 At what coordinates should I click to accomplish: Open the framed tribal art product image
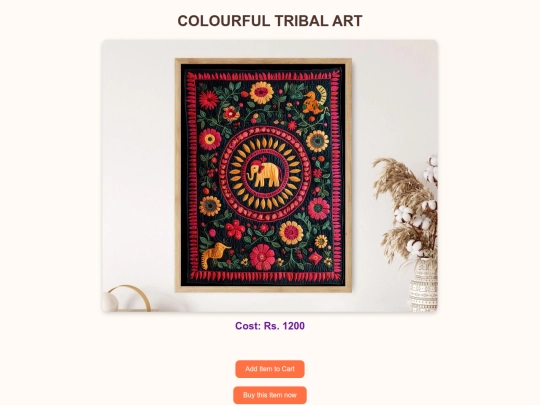coord(270,176)
